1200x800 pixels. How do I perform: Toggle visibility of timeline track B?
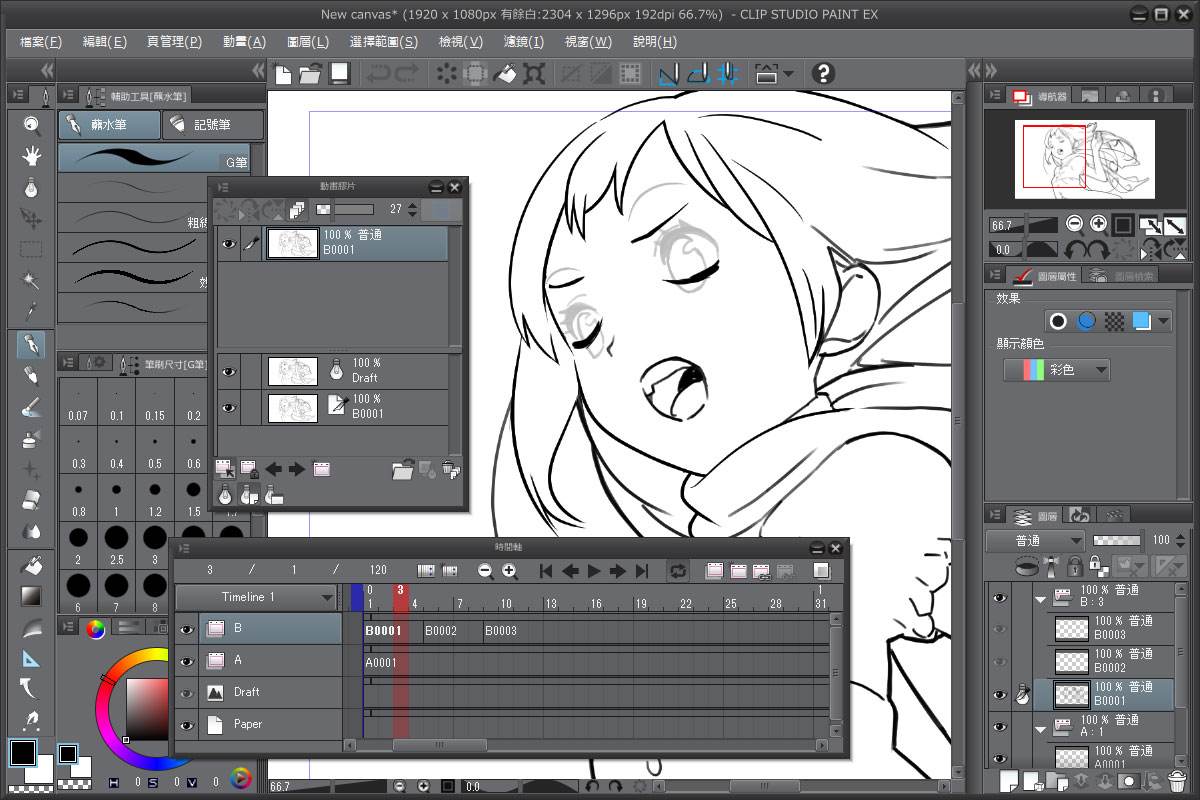[x=186, y=629]
